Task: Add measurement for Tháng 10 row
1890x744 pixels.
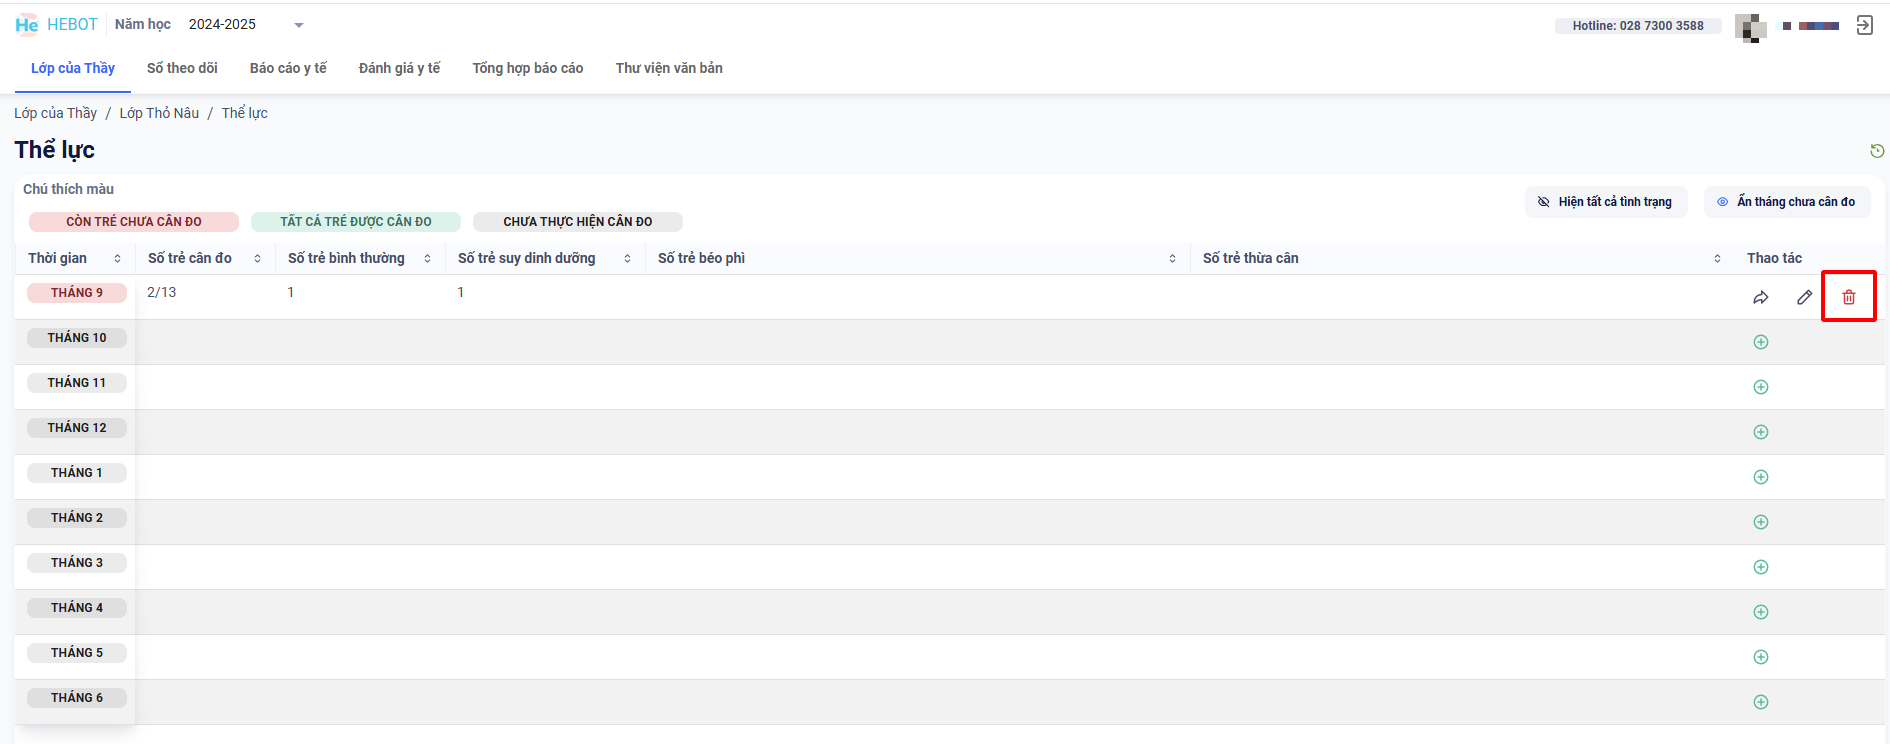Action: tap(1760, 342)
